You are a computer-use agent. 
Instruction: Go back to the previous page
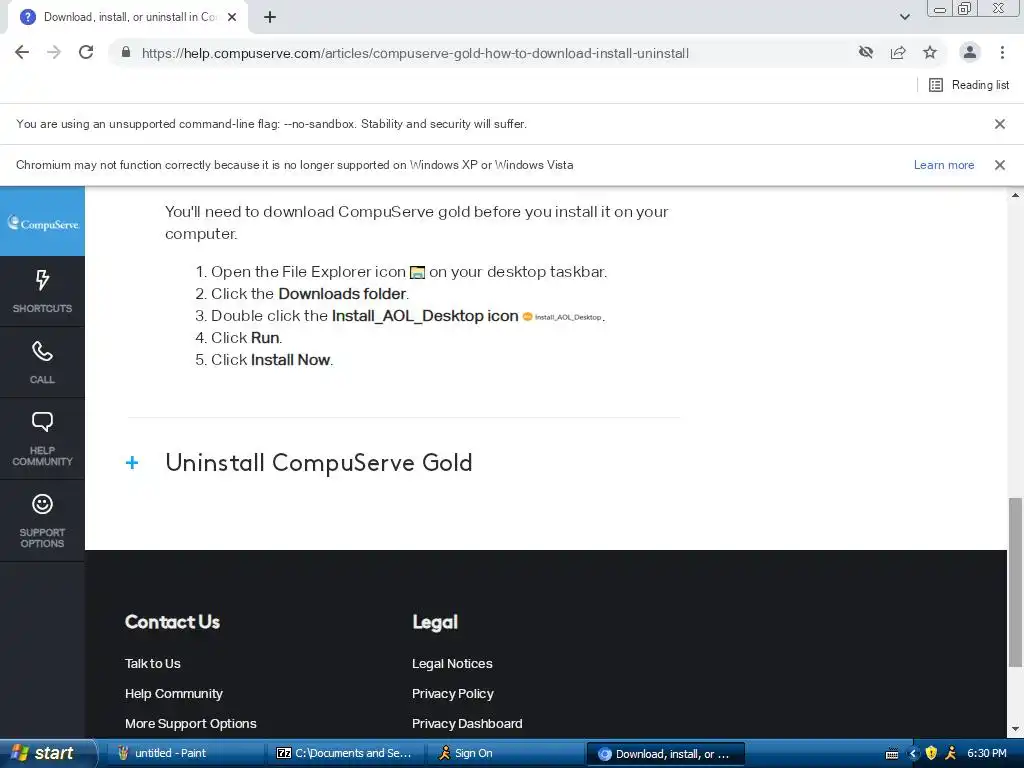point(22,53)
